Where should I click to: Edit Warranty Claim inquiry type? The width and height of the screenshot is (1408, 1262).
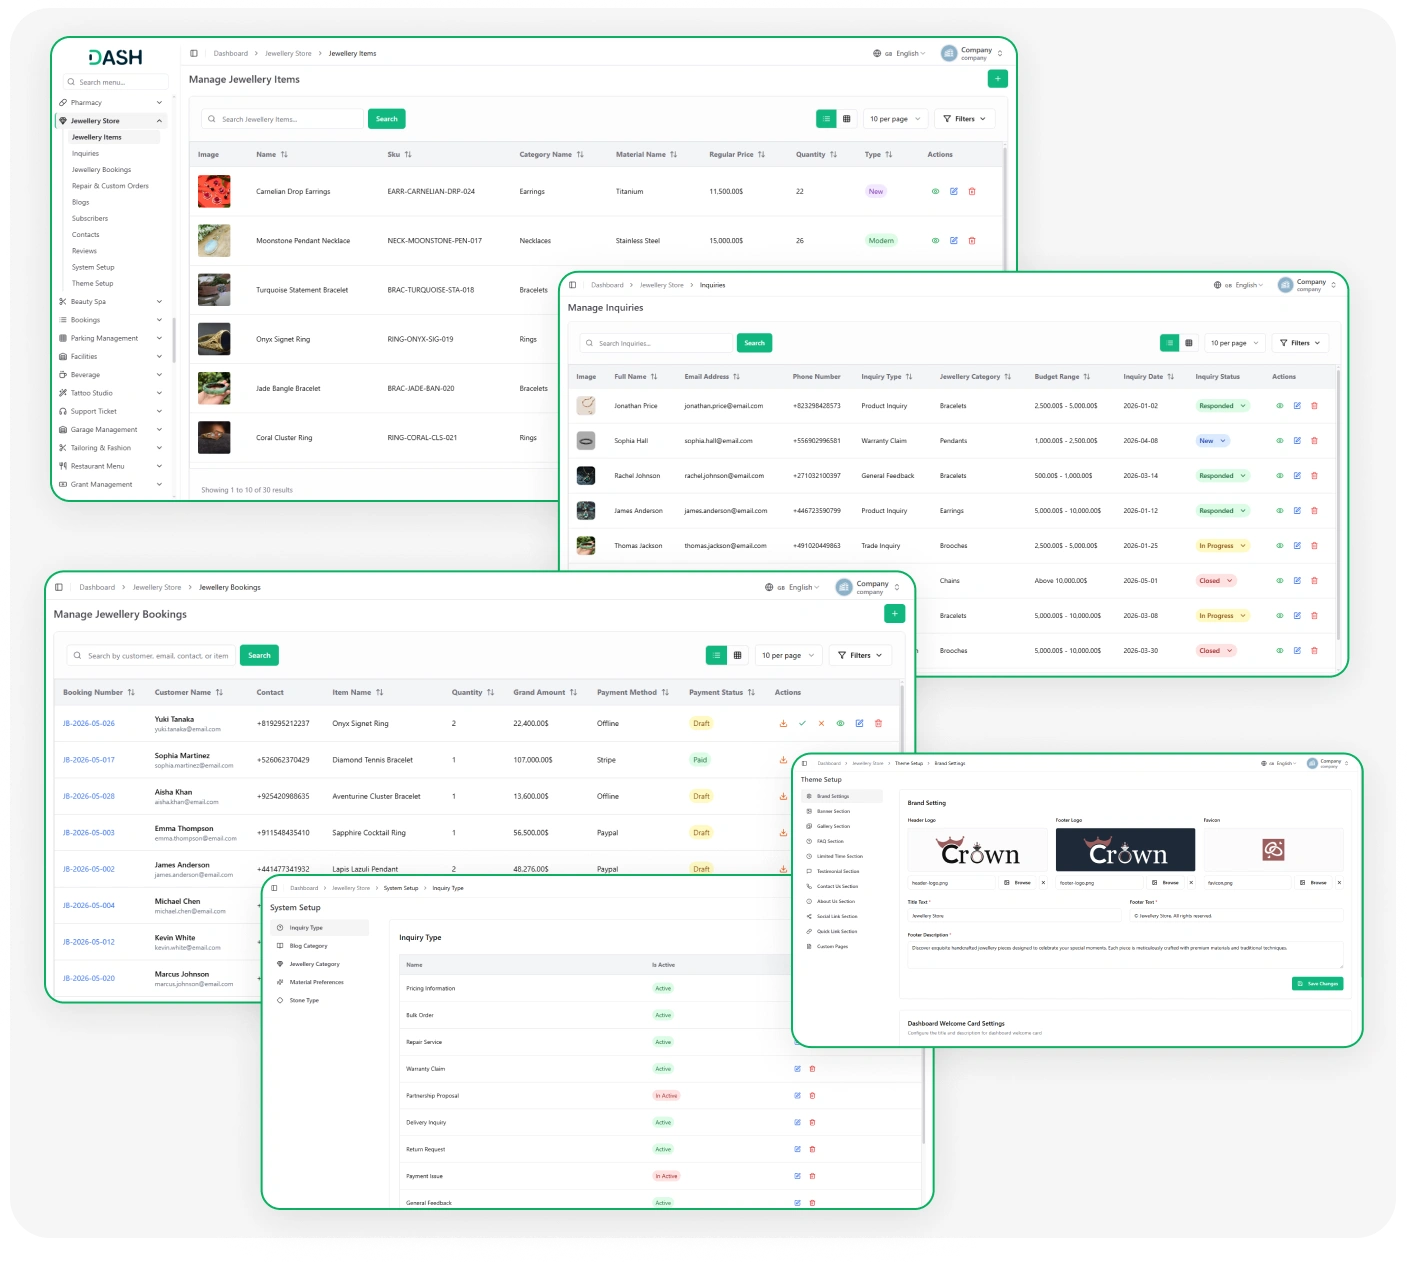797,1069
